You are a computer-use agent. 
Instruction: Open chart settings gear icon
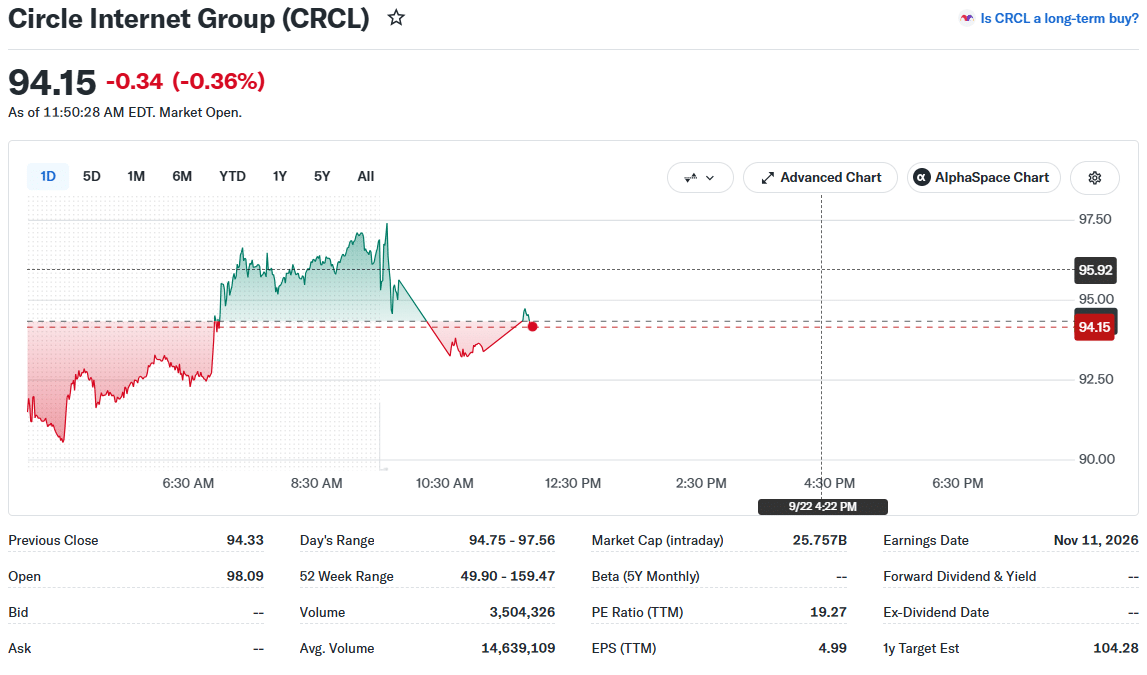coord(1094,178)
